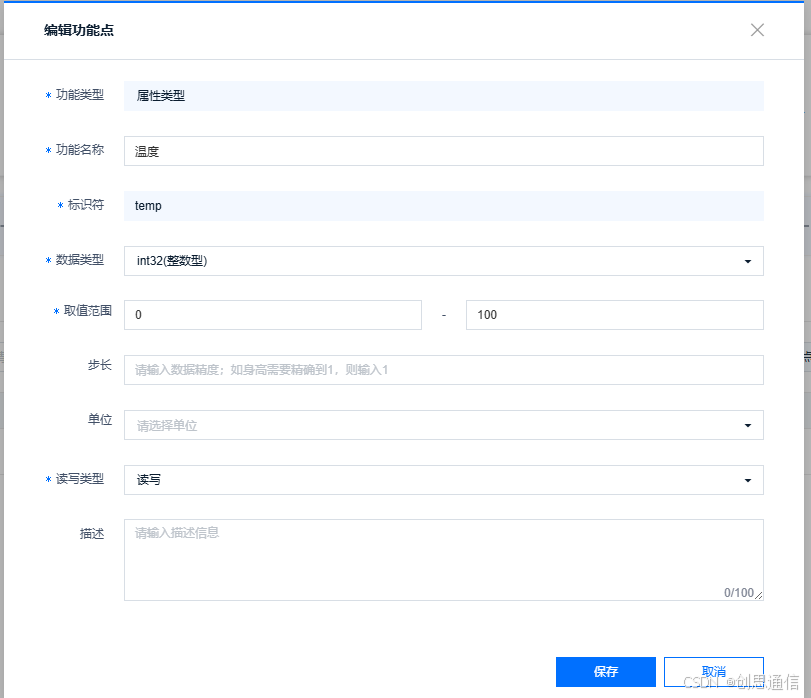This screenshot has width=811, height=698.
Task: Click the 0/100 character counter
Action: [x=740, y=592]
